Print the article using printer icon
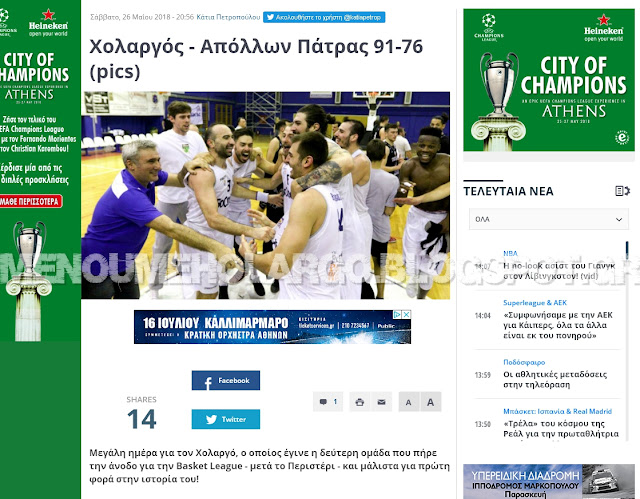The image size is (640, 499). coord(360,402)
